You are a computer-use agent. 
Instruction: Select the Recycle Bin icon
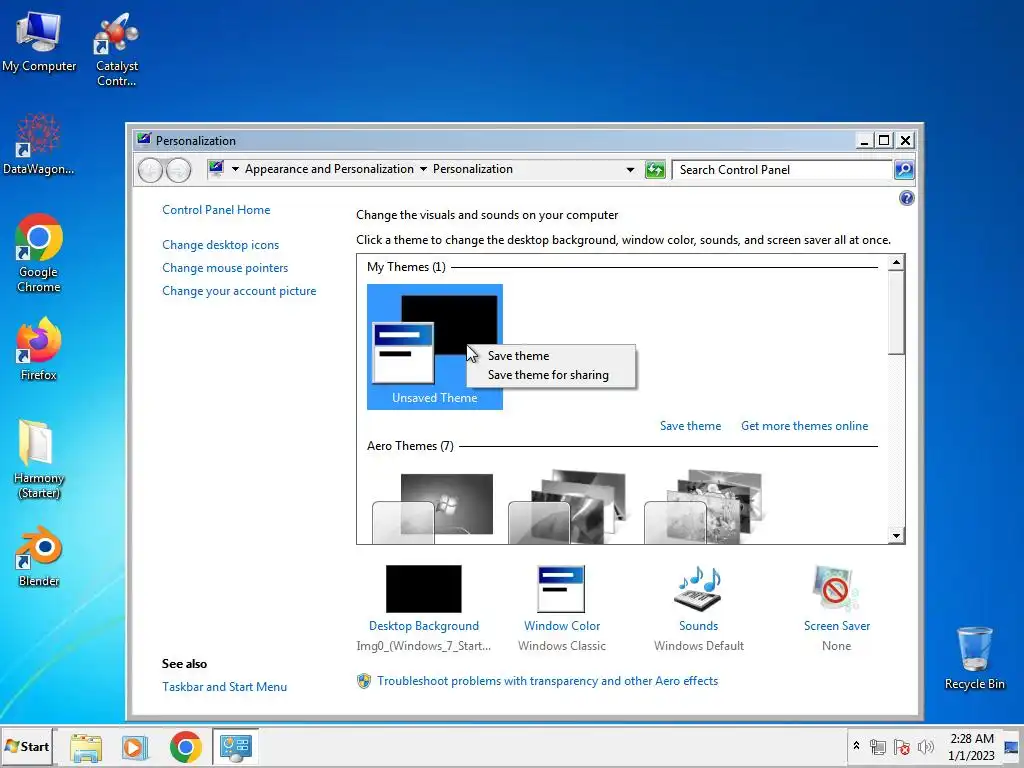coord(974,658)
